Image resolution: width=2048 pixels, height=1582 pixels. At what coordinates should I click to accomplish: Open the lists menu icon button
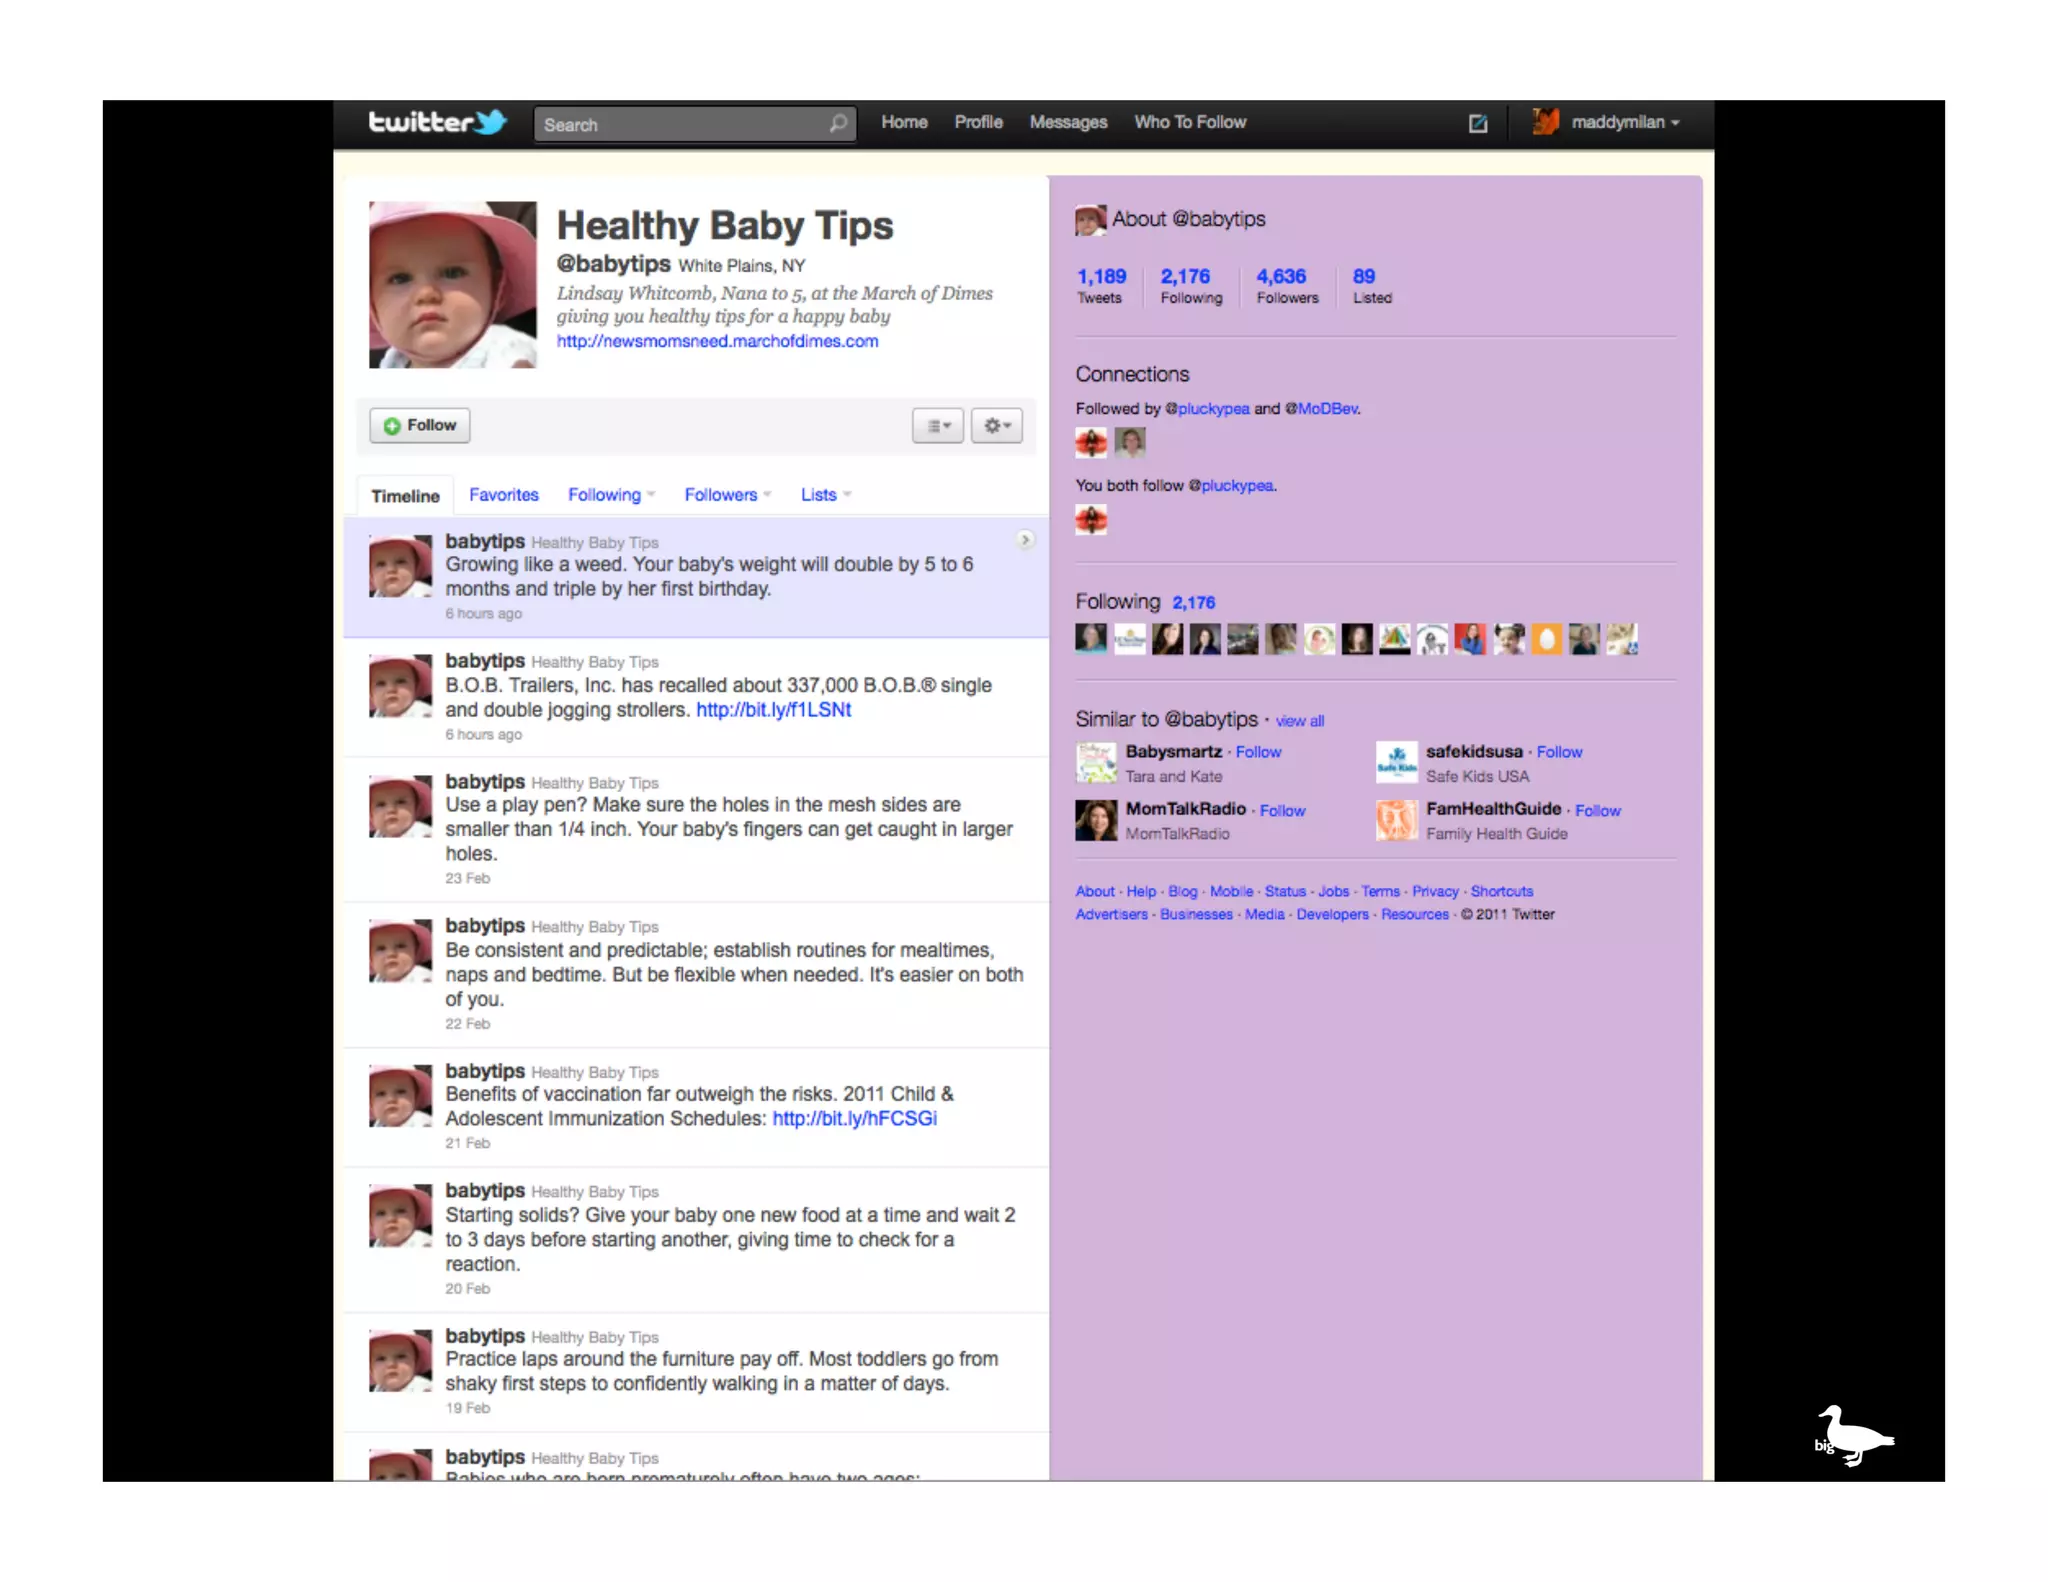click(x=937, y=426)
